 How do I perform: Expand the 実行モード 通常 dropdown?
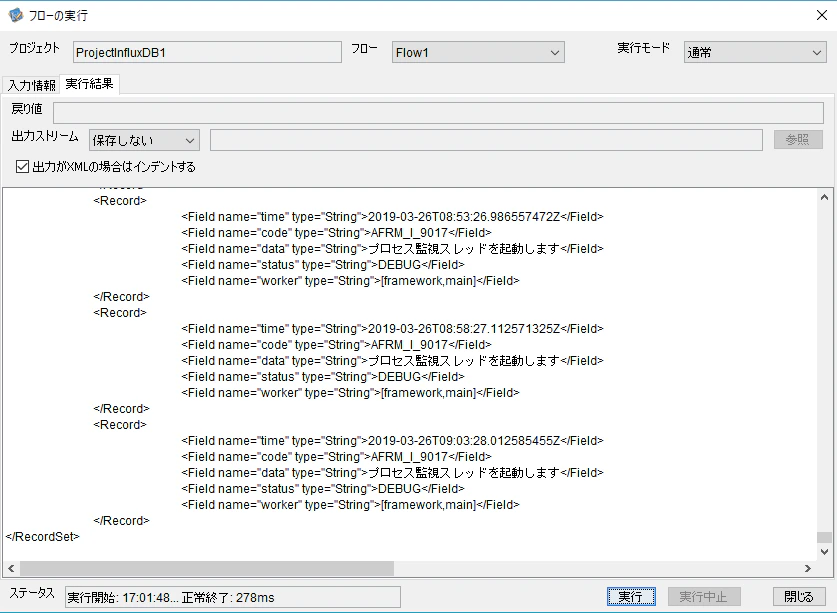[755, 52]
